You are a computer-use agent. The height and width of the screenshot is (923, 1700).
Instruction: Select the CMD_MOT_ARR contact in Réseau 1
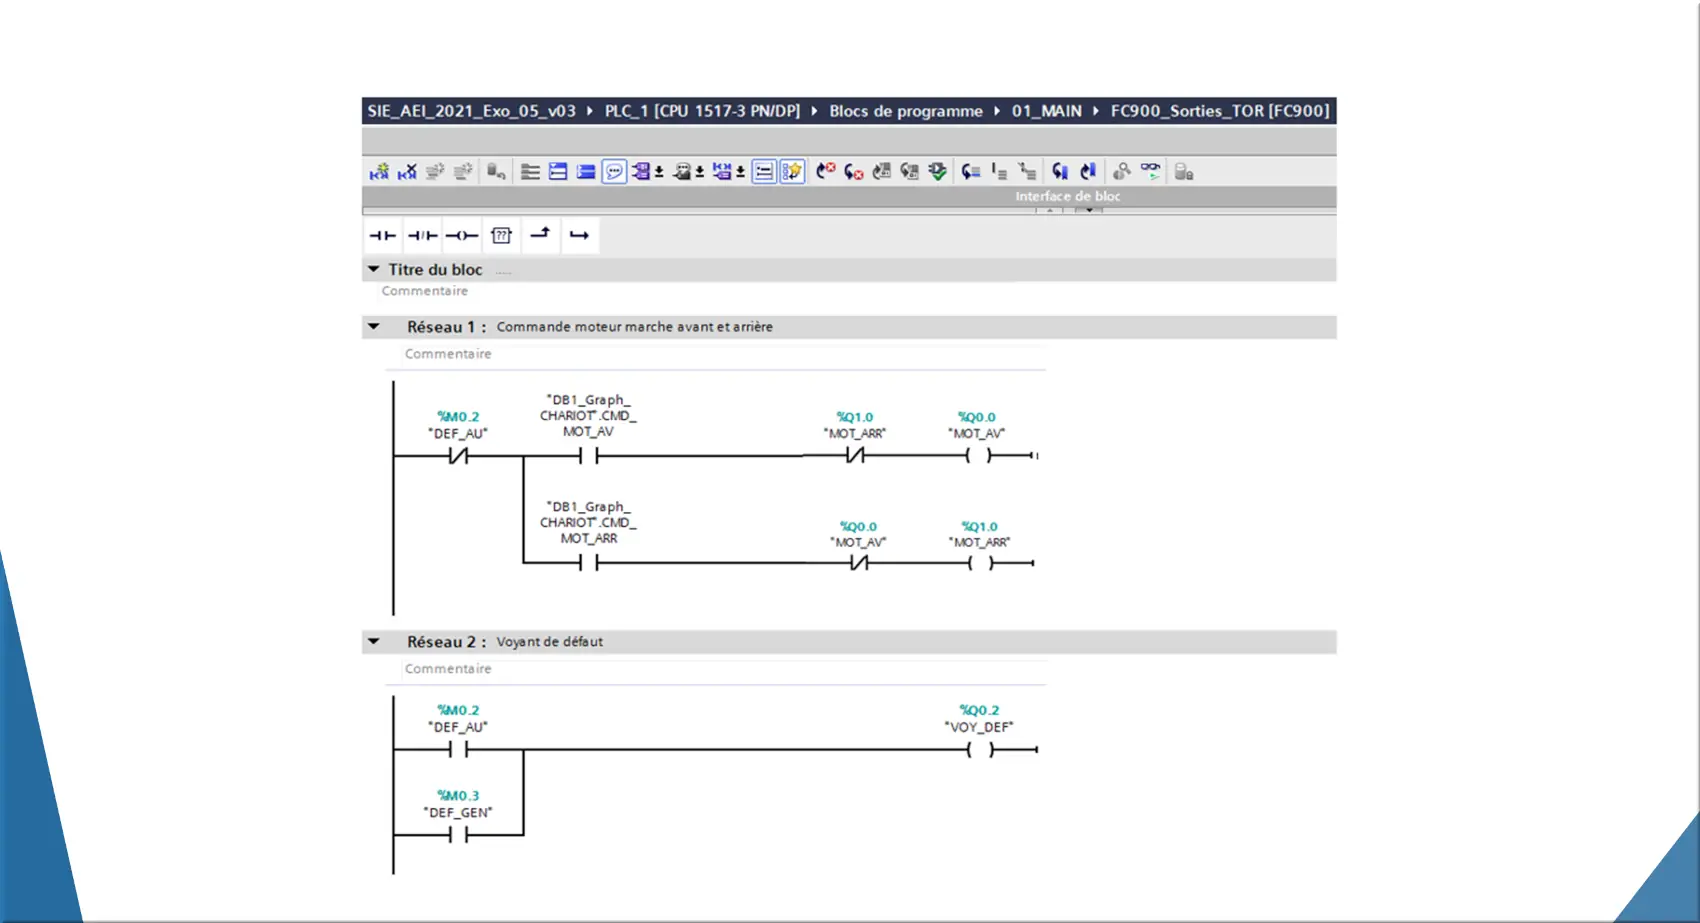point(589,563)
